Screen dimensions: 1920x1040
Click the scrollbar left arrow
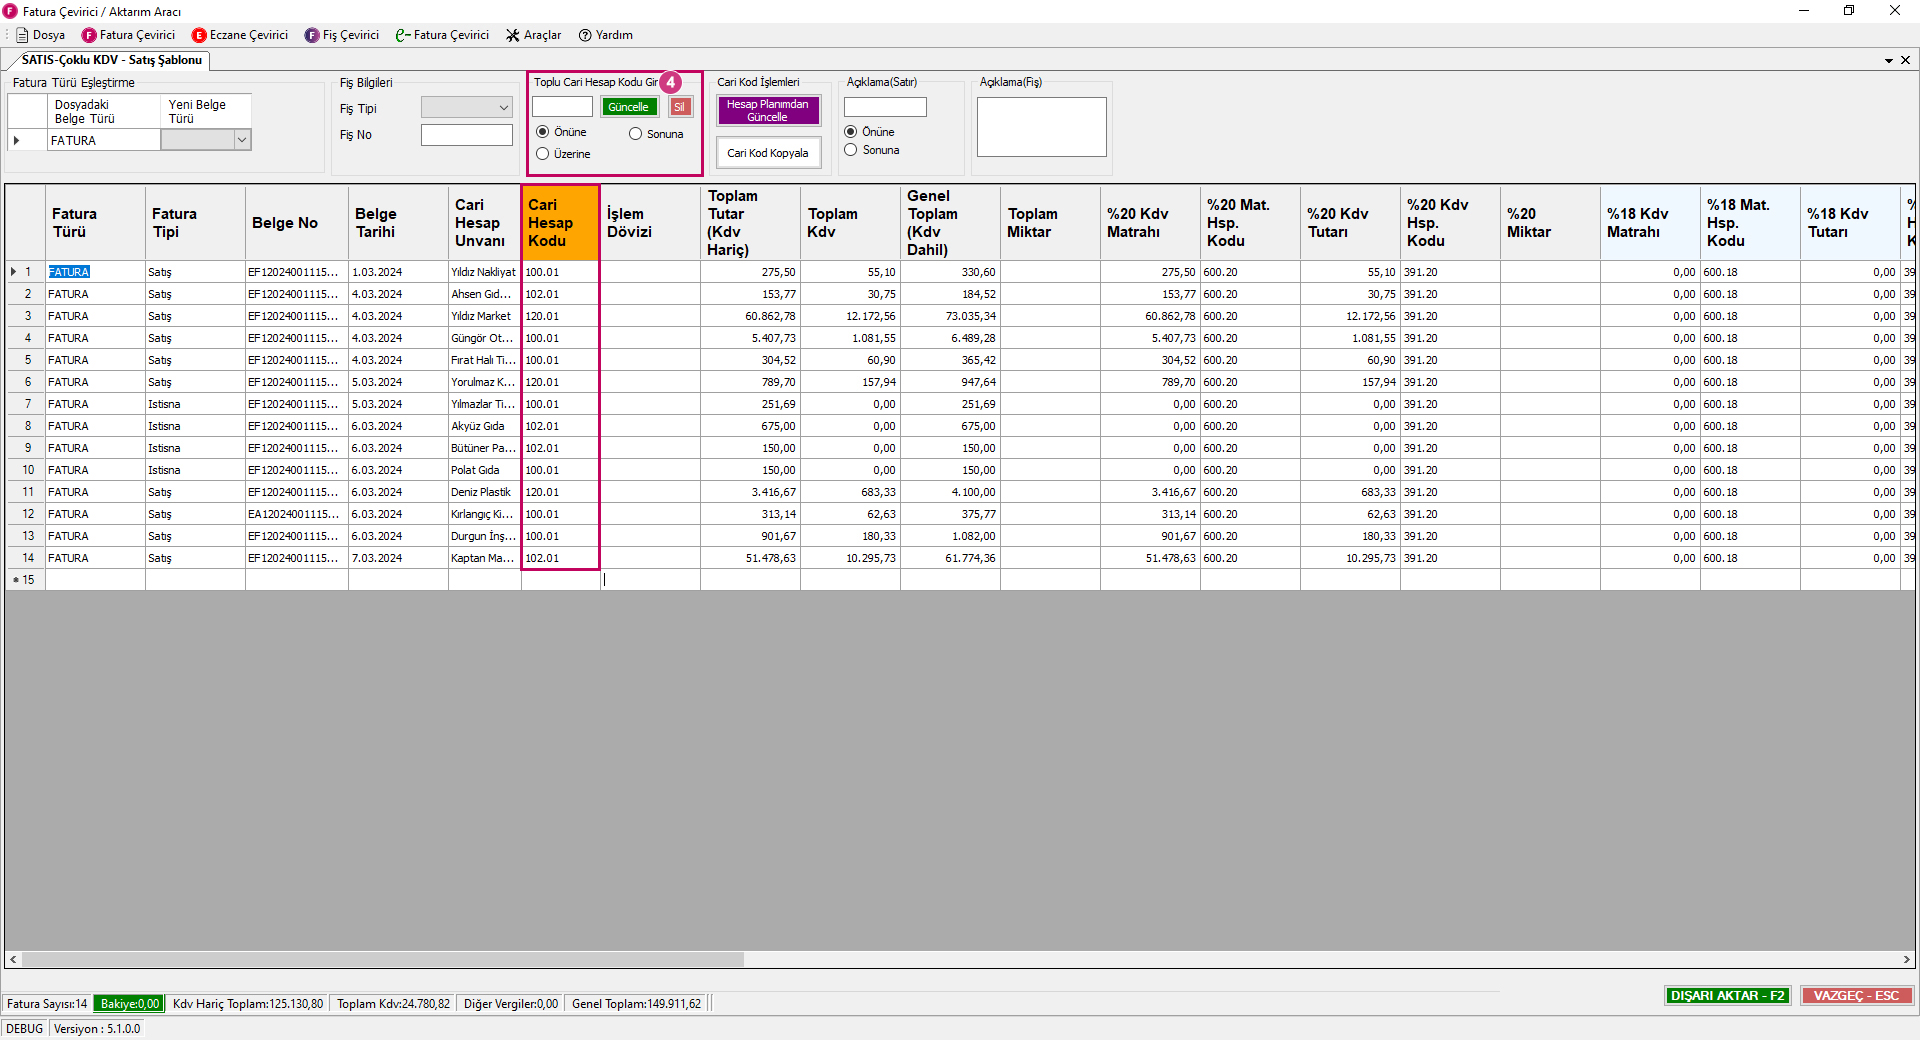tap(13, 960)
